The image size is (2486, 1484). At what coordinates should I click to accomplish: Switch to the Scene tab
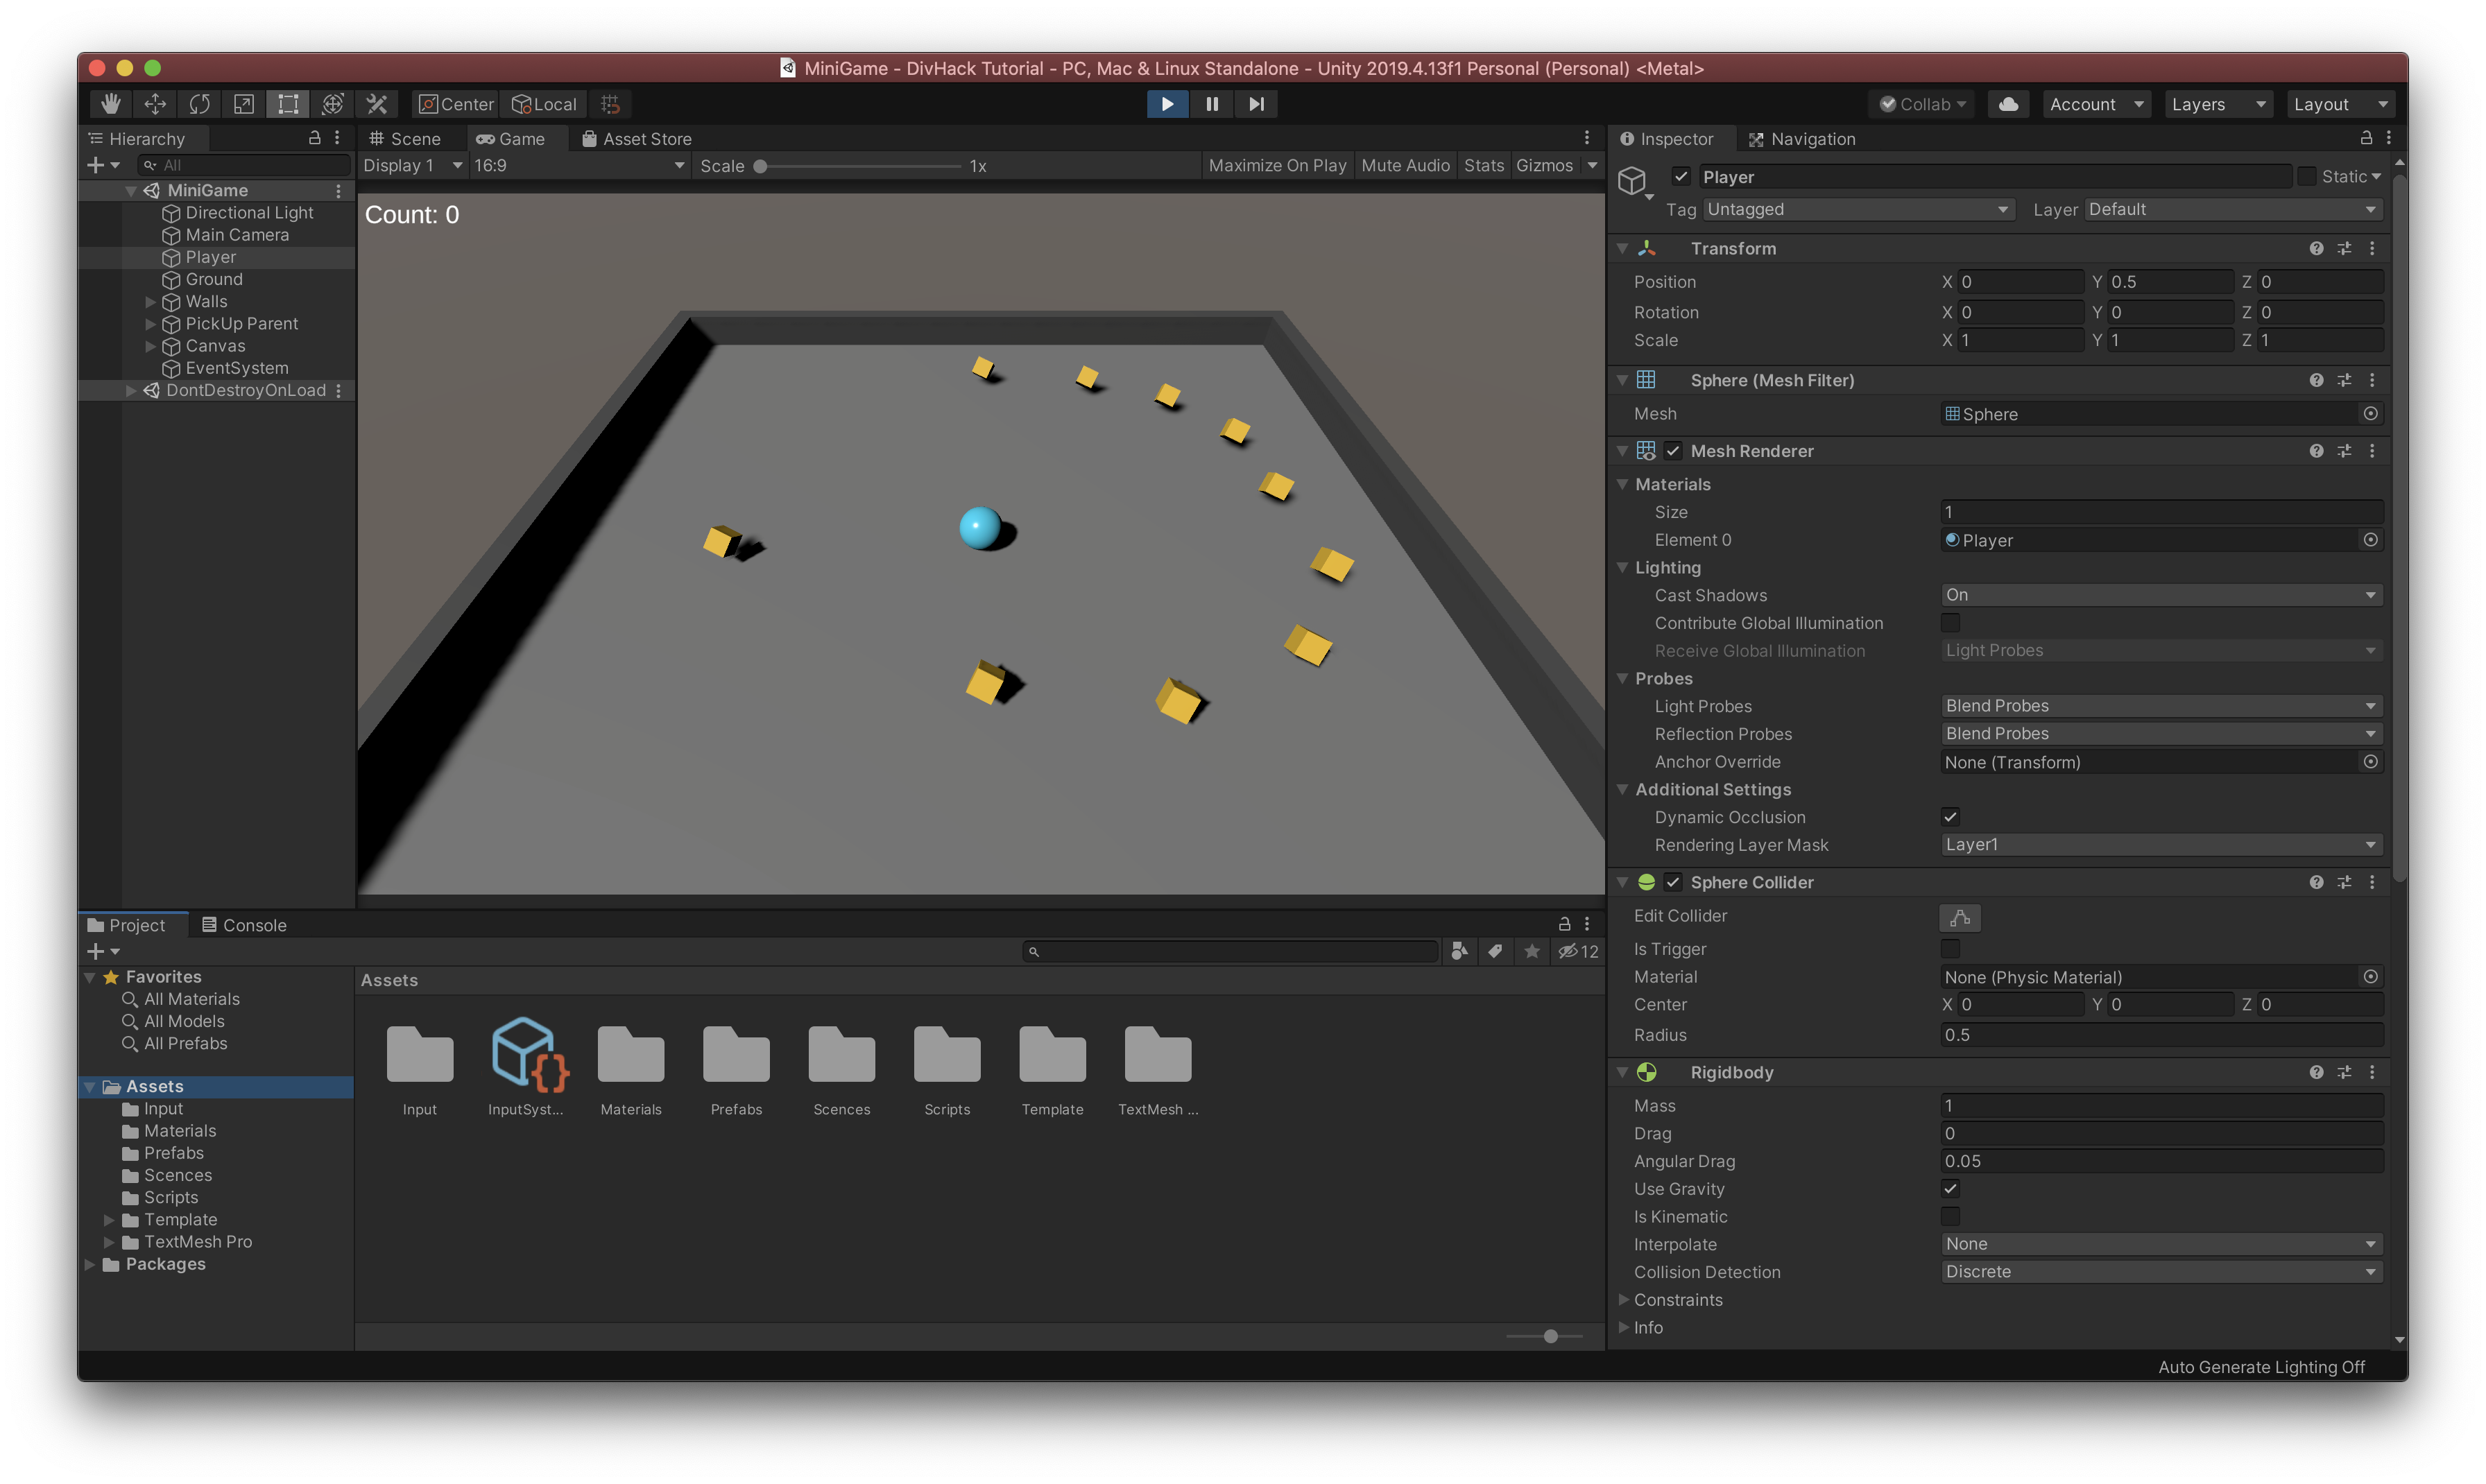pyautogui.click(x=405, y=139)
